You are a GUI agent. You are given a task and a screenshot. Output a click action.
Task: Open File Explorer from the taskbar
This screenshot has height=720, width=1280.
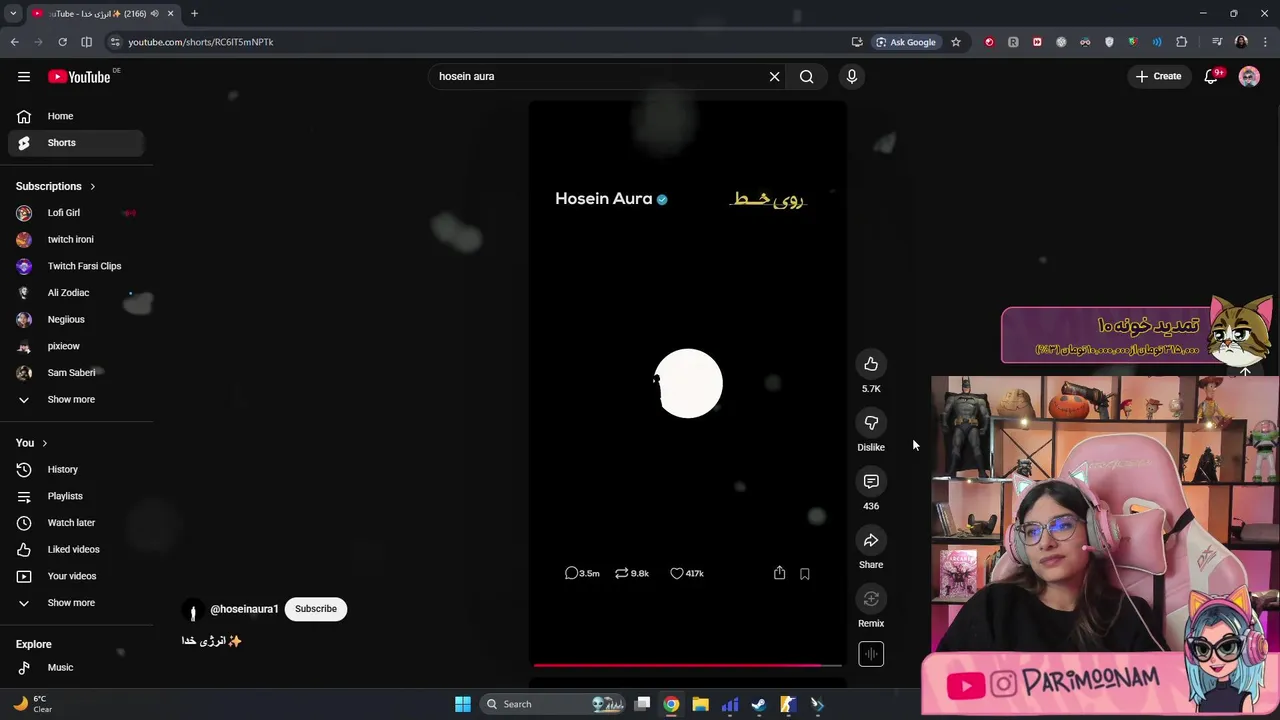(700, 704)
